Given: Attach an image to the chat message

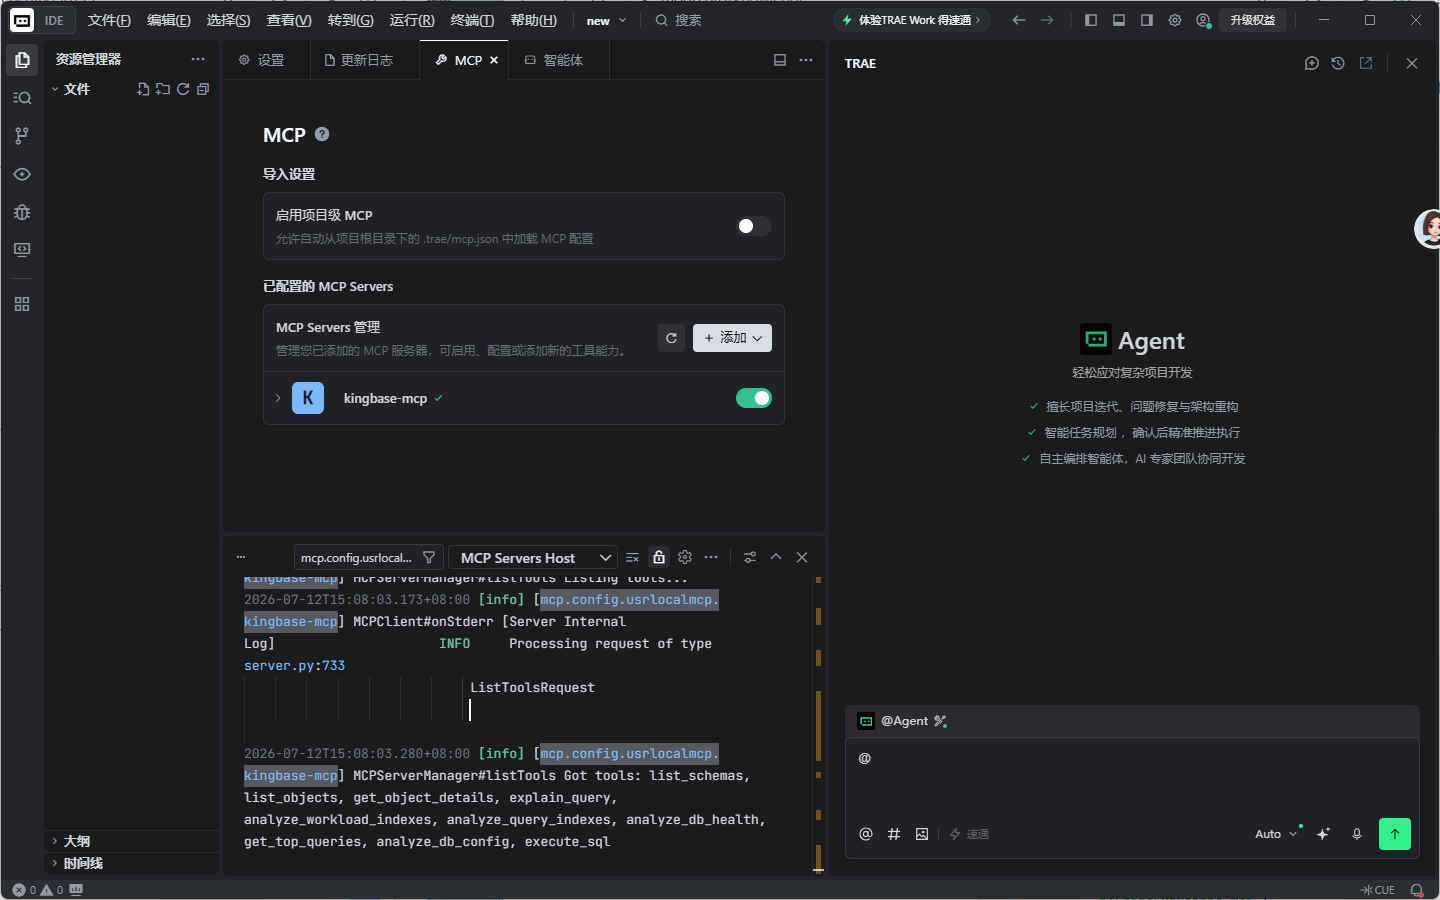Looking at the screenshot, I should pyautogui.click(x=922, y=834).
